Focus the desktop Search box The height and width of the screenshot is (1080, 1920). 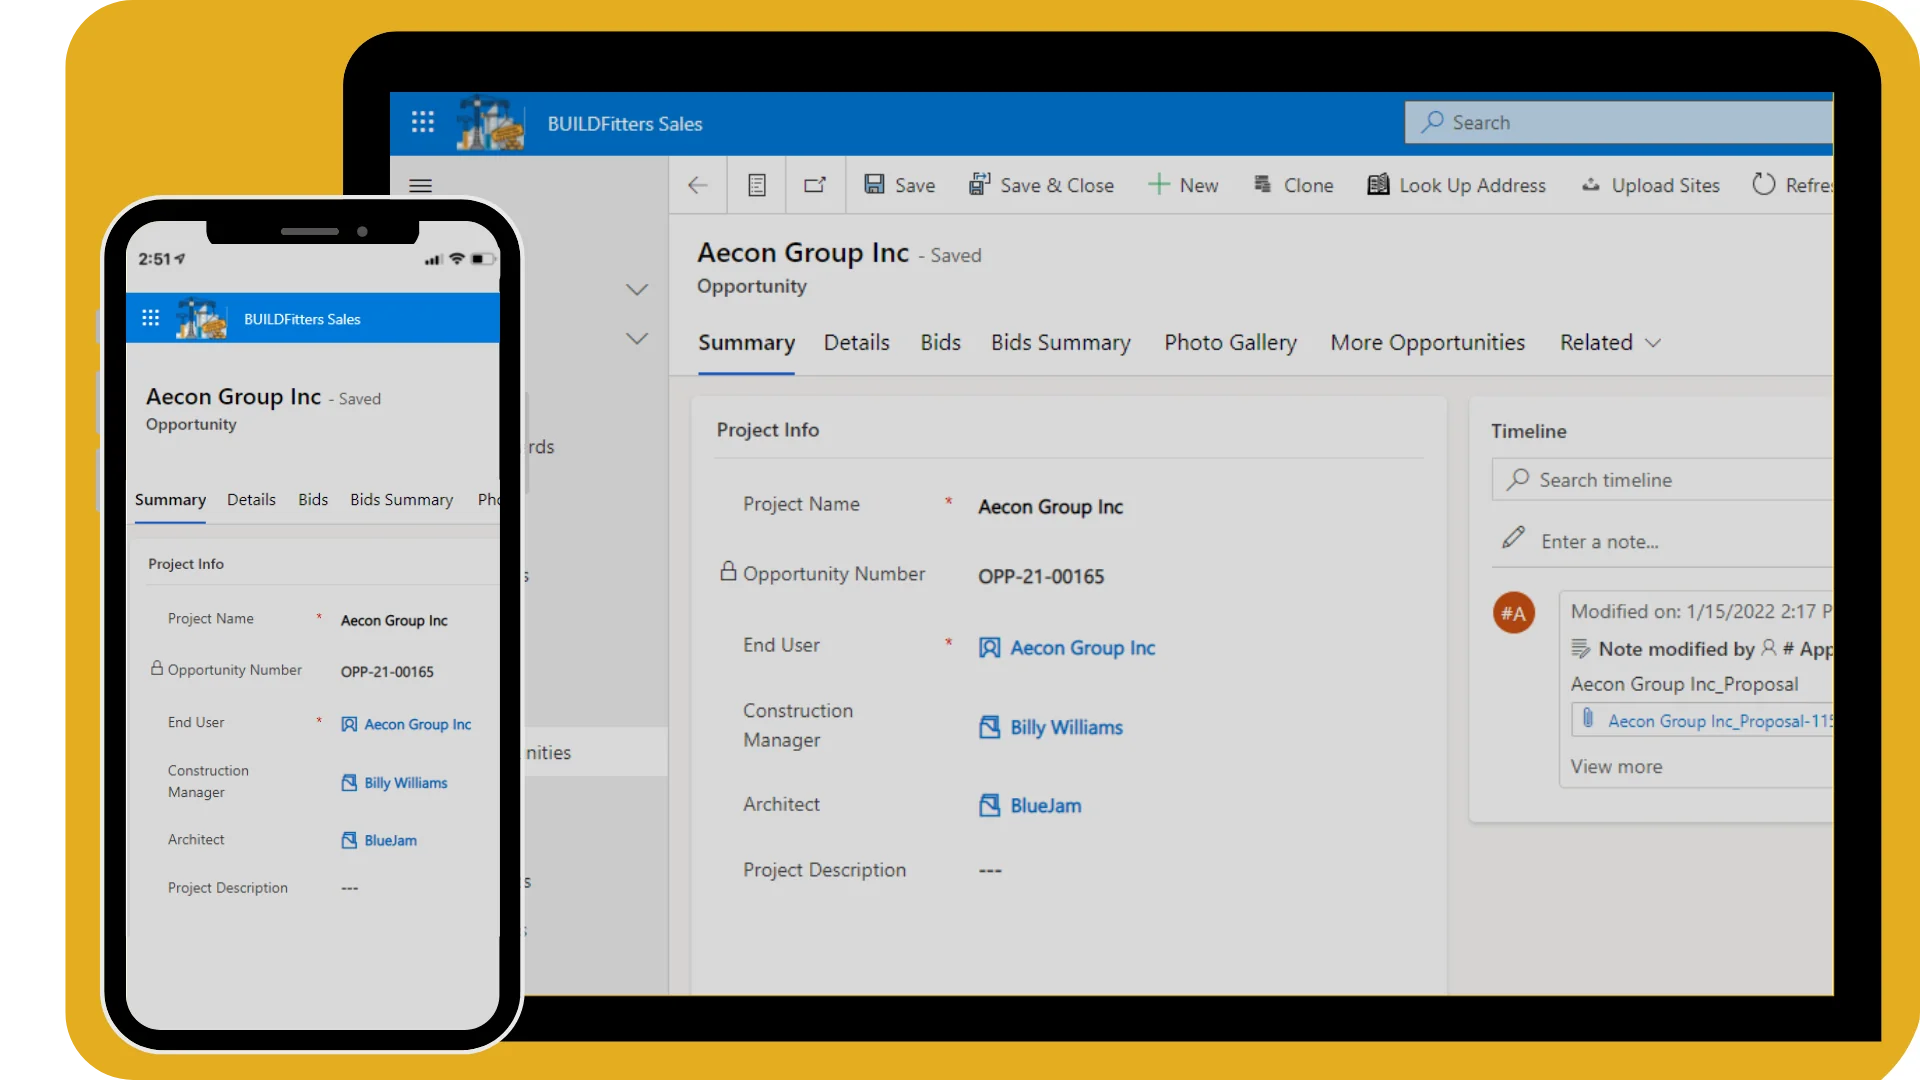pyautogui.click(x=1619, y=122)
